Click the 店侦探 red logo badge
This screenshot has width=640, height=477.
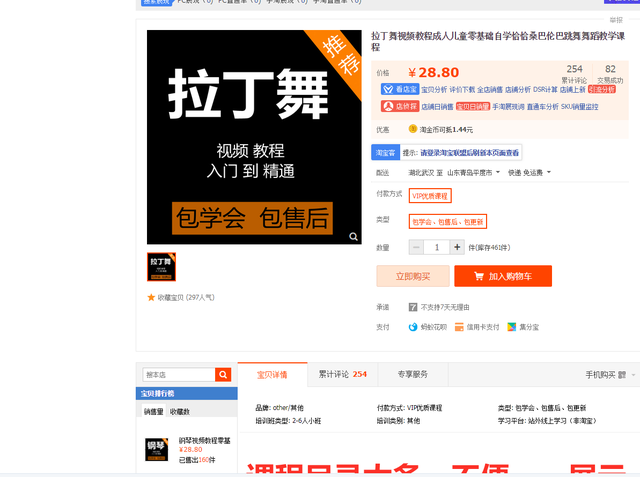pyautogui.click(x=400, y=106)
